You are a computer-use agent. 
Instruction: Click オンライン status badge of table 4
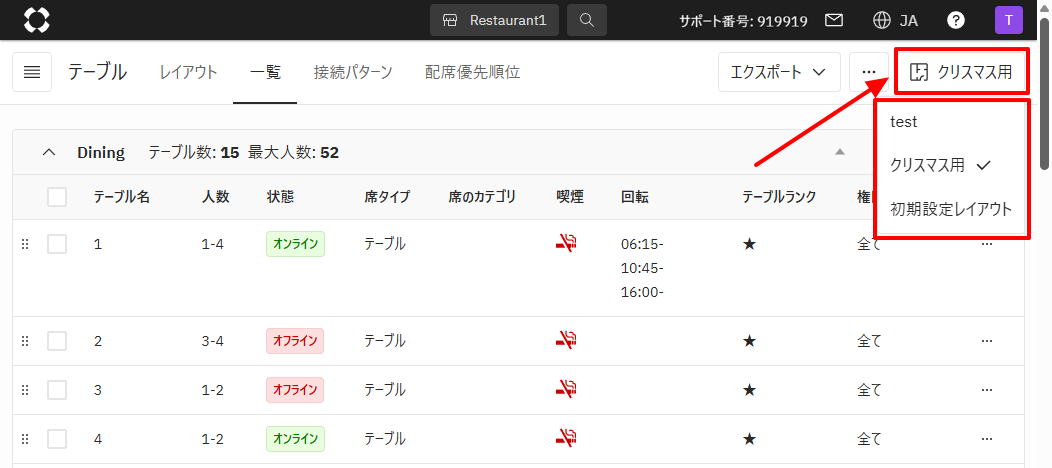pos(295,439)
